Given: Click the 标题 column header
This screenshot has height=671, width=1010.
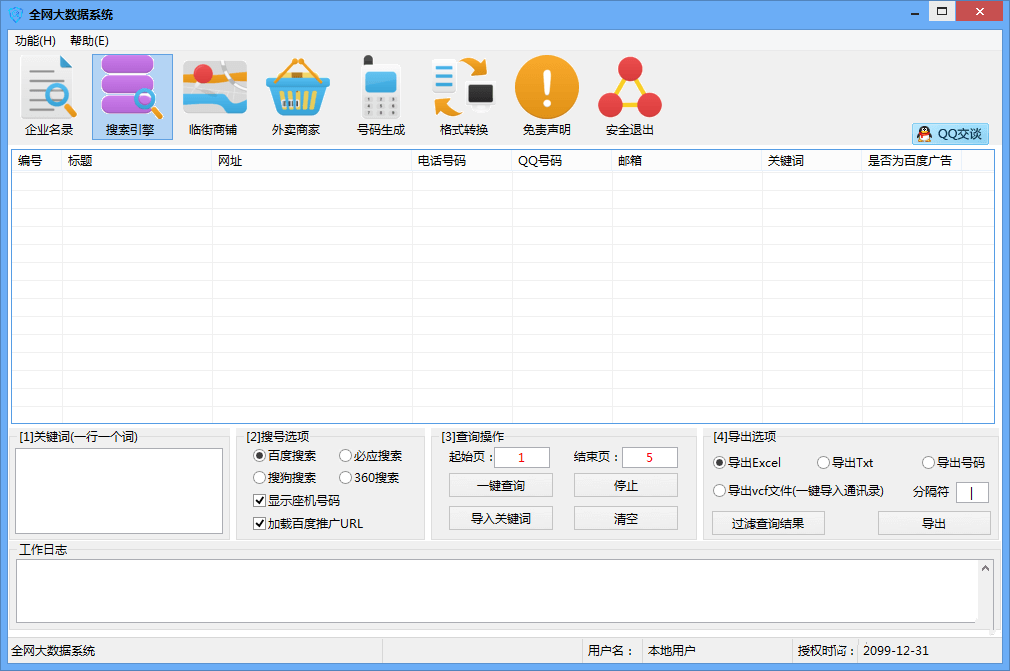Looking at the screenshot, I should [137, 161].
